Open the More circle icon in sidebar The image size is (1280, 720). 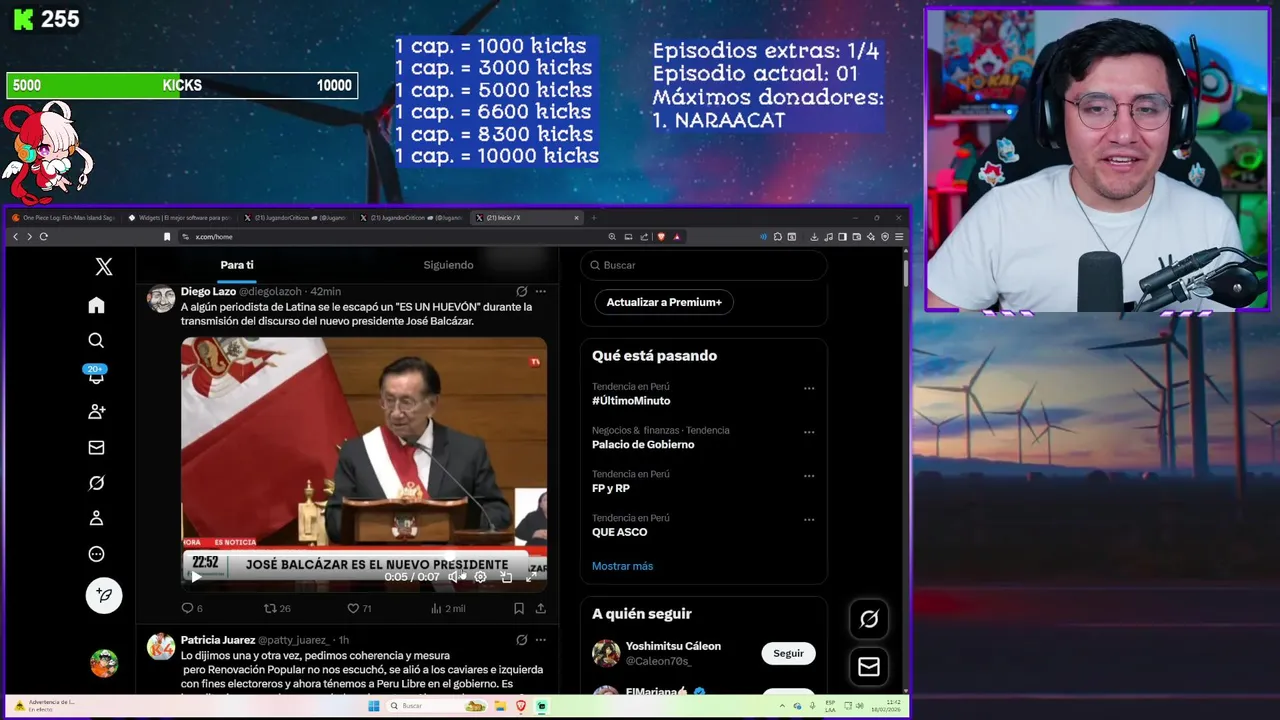click(96, 554)
